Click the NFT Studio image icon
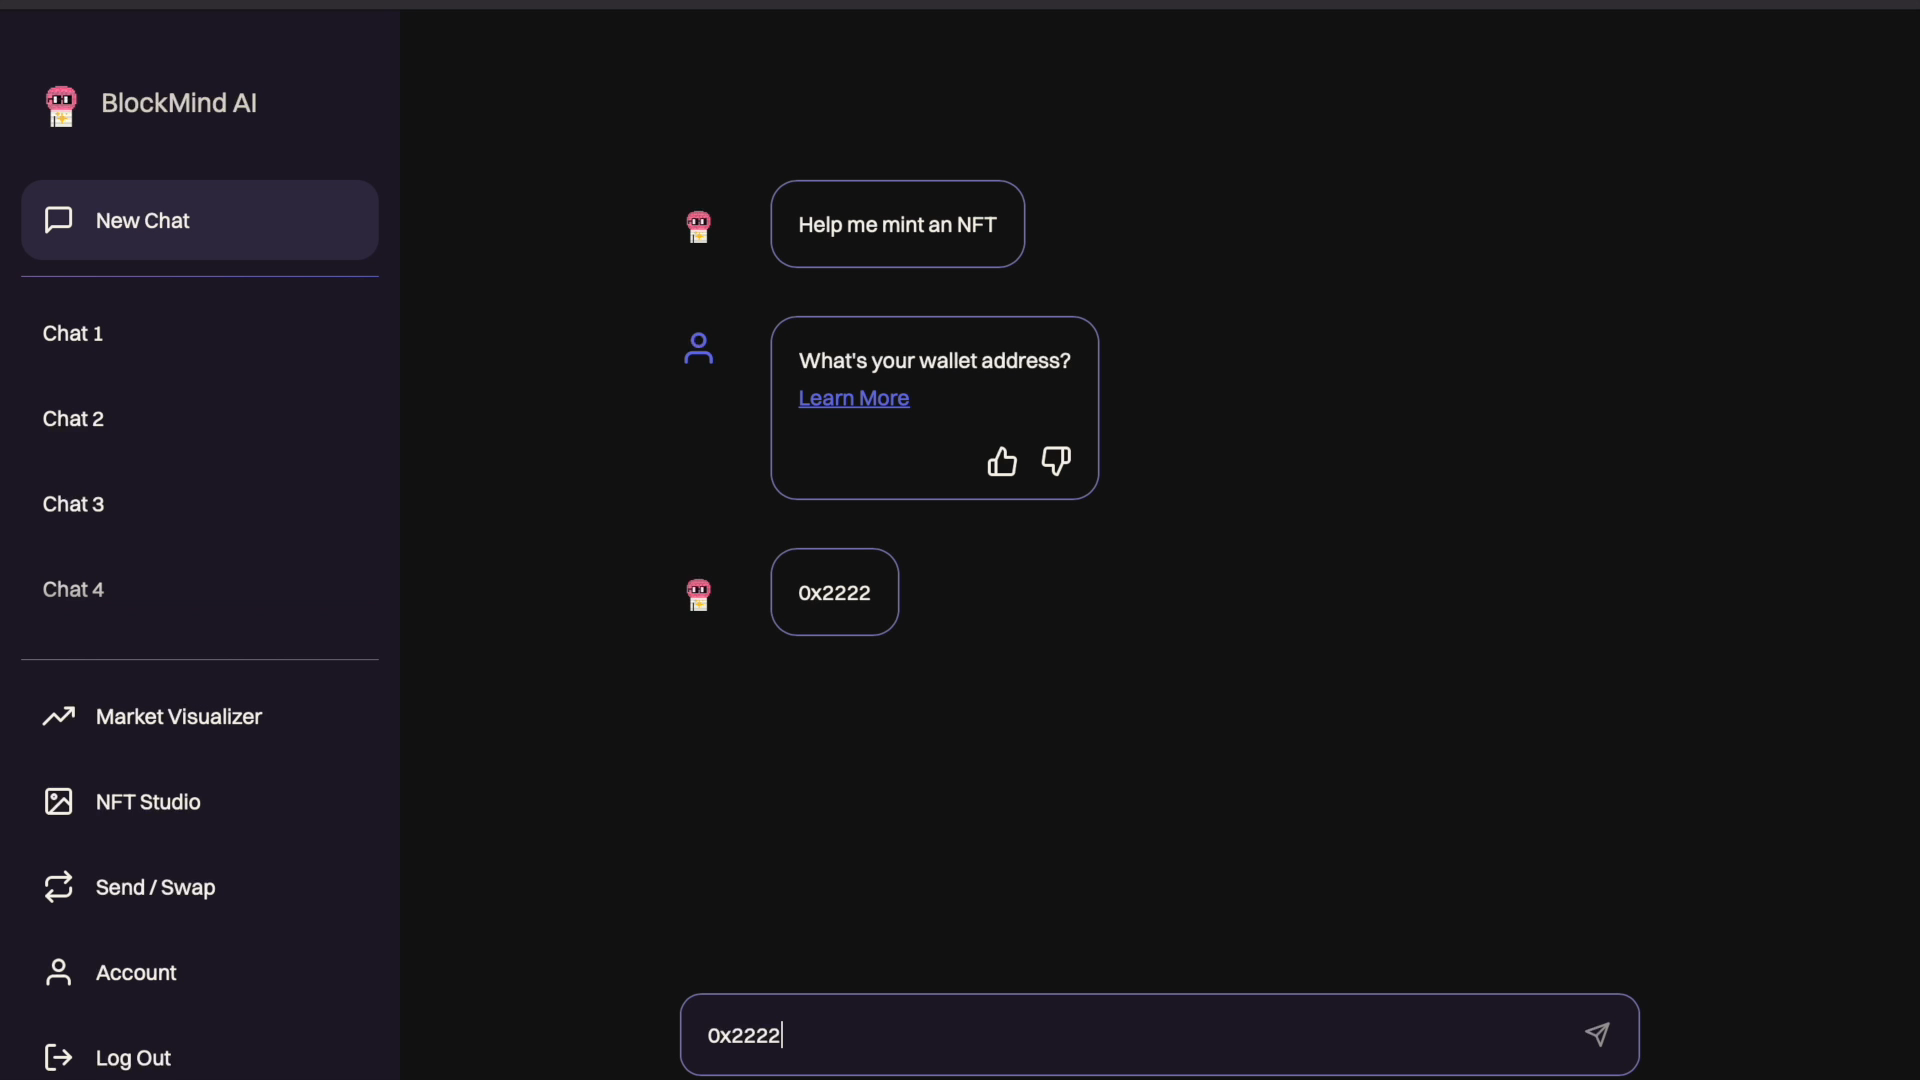This screenshot has height=1080, width=1920. tap(59, 802)
